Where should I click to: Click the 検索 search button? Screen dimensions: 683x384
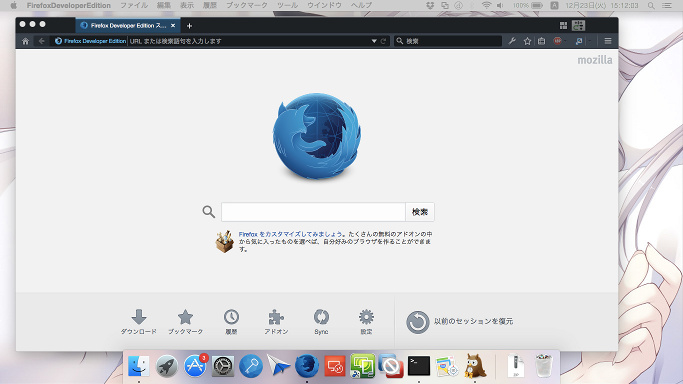pyautogui.click(x=420, y=212)
